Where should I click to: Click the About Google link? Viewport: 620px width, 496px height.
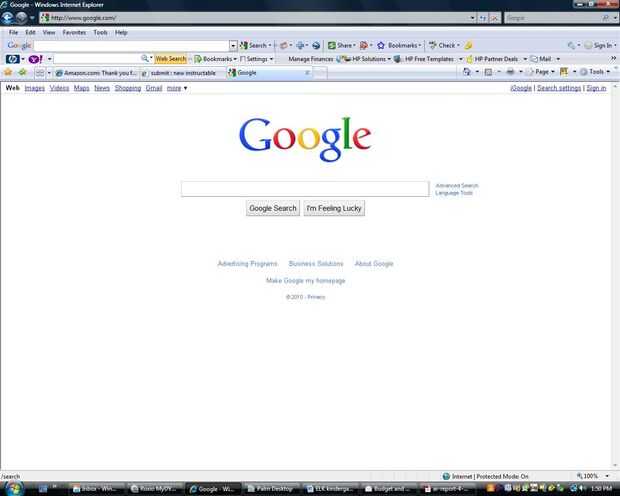click(x=374, y=263)
